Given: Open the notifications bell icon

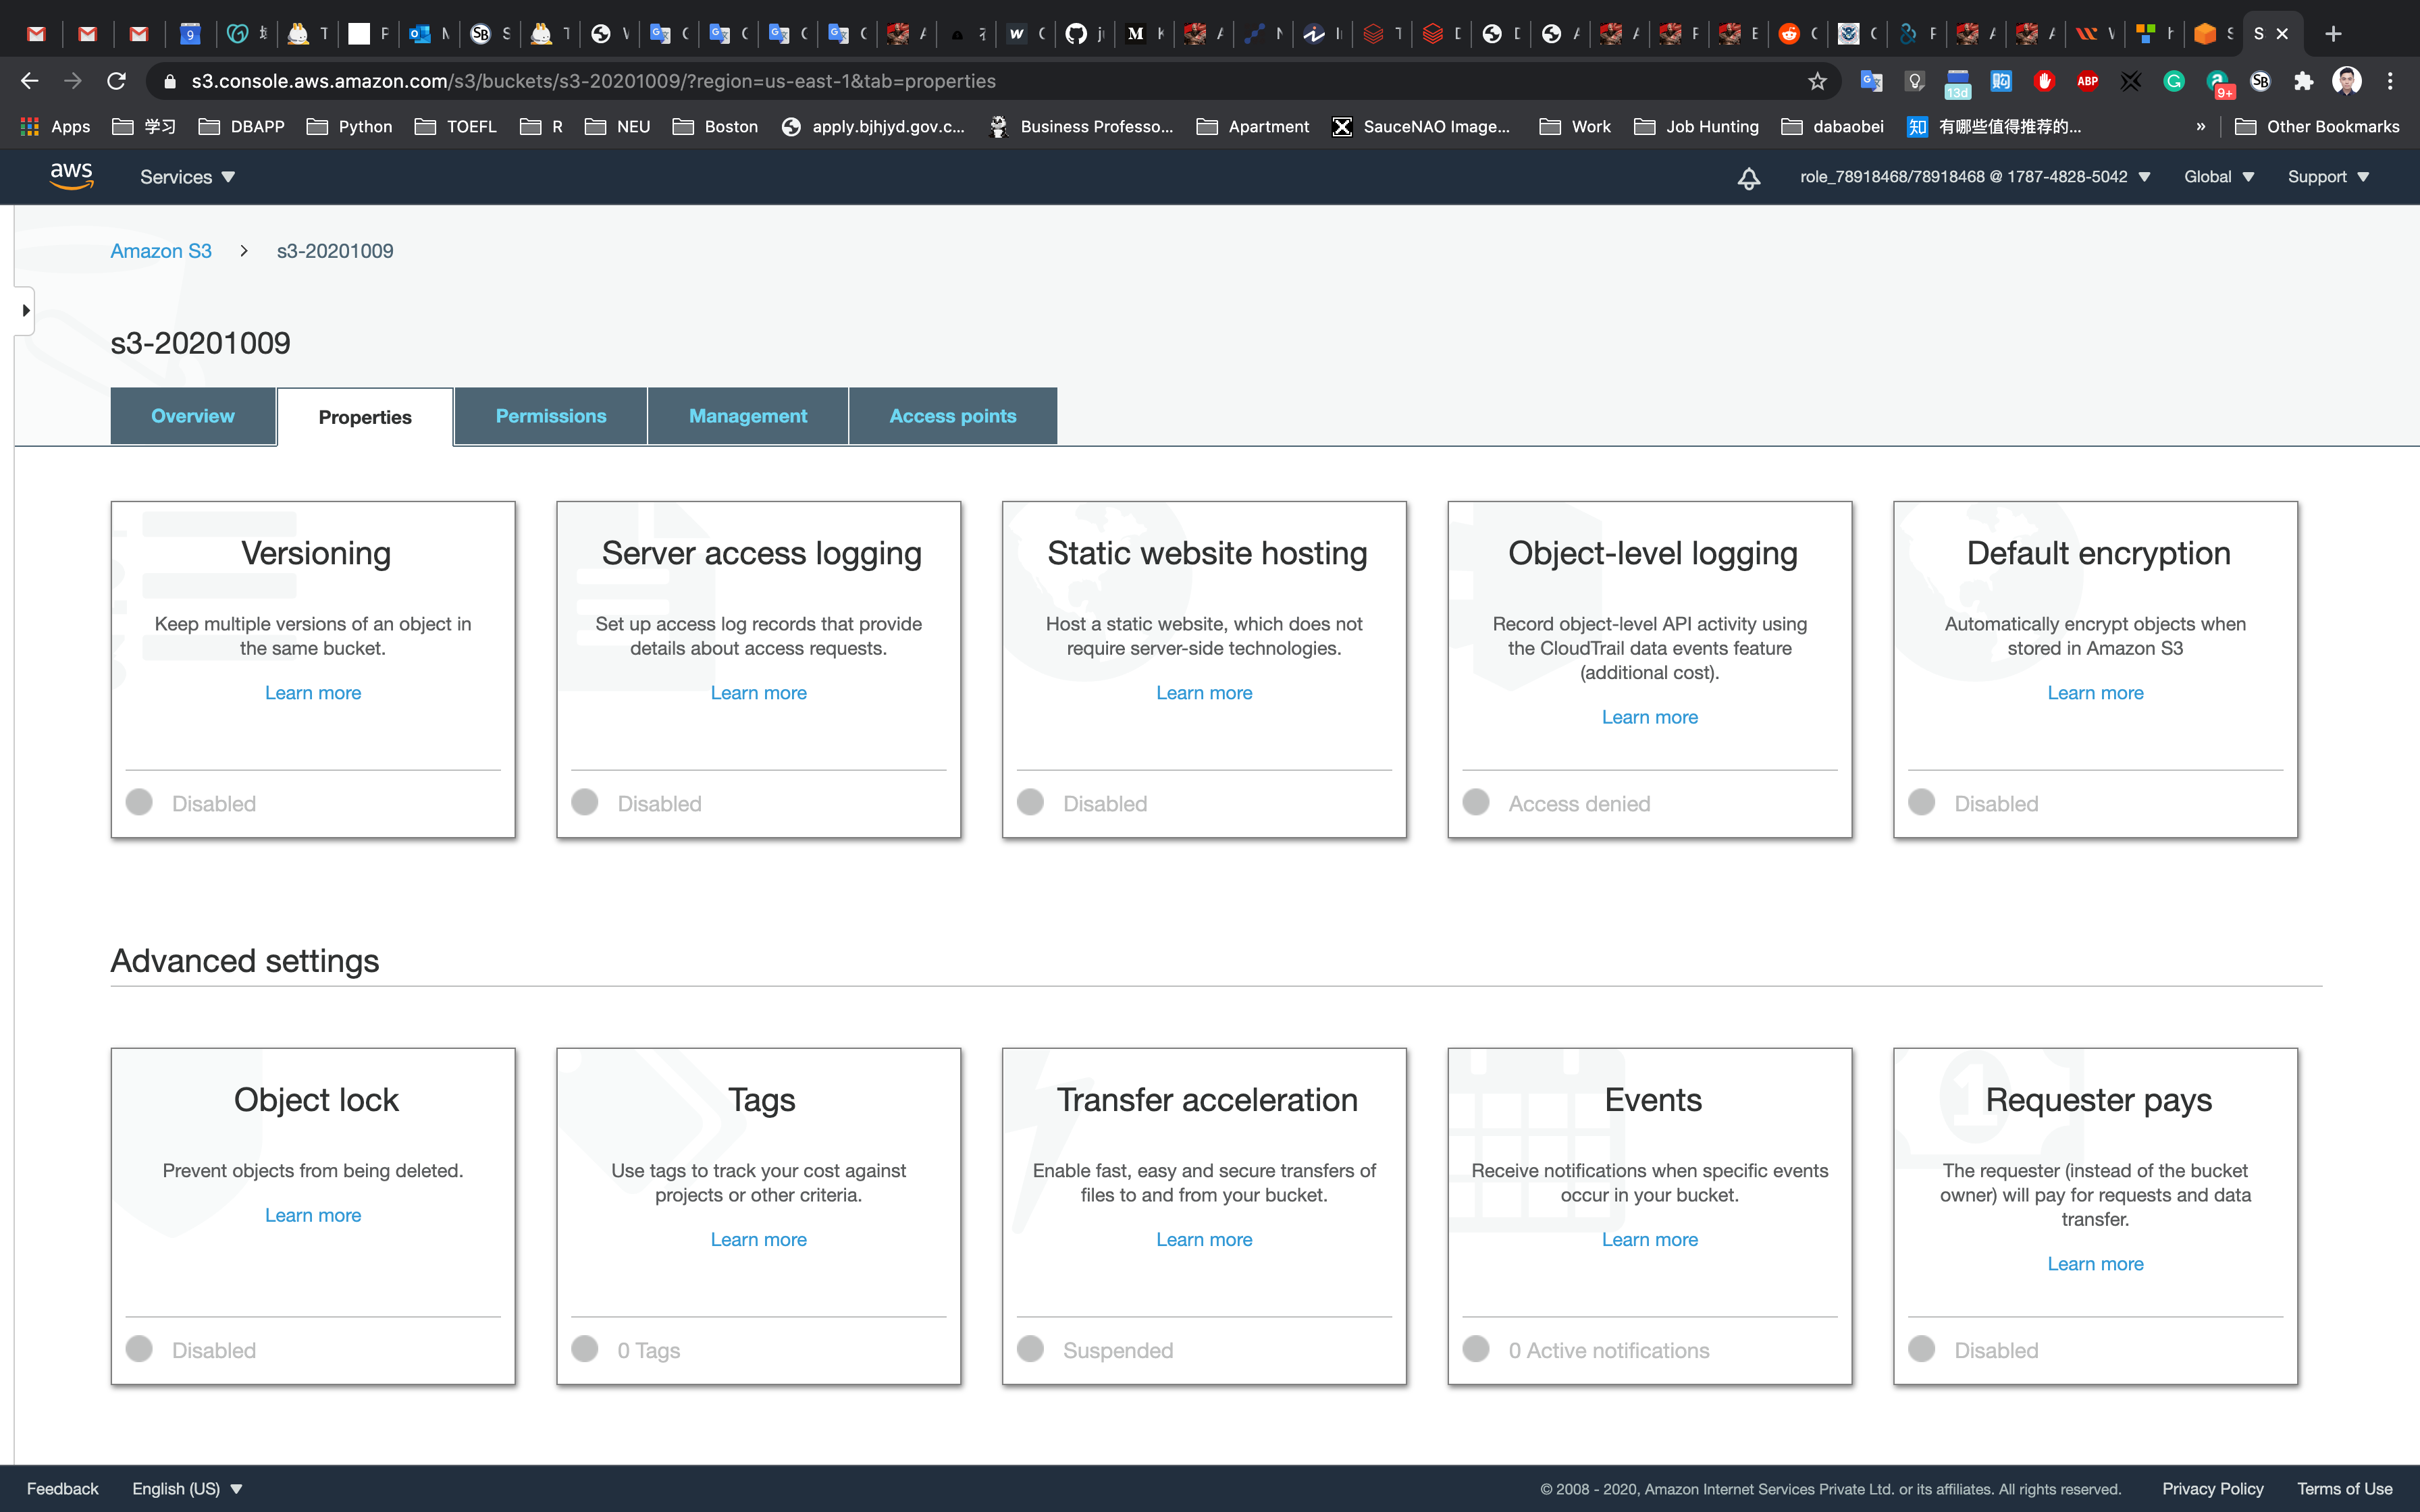Looking at the screenshot, I should coord(1748,178).
